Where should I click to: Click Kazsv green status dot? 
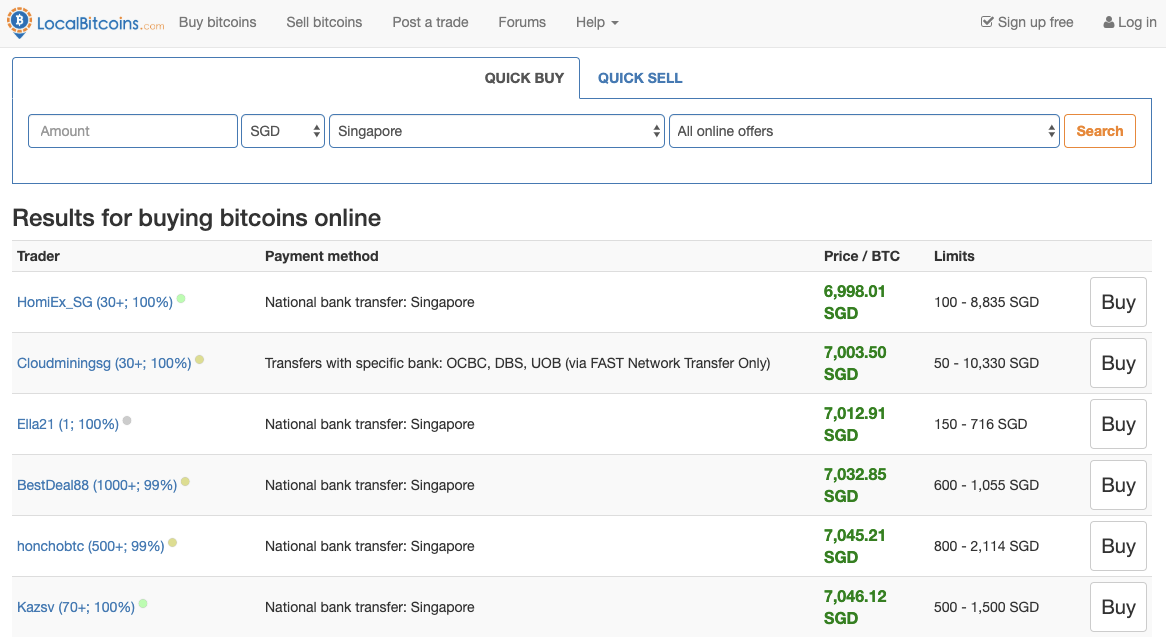point(143,604)
